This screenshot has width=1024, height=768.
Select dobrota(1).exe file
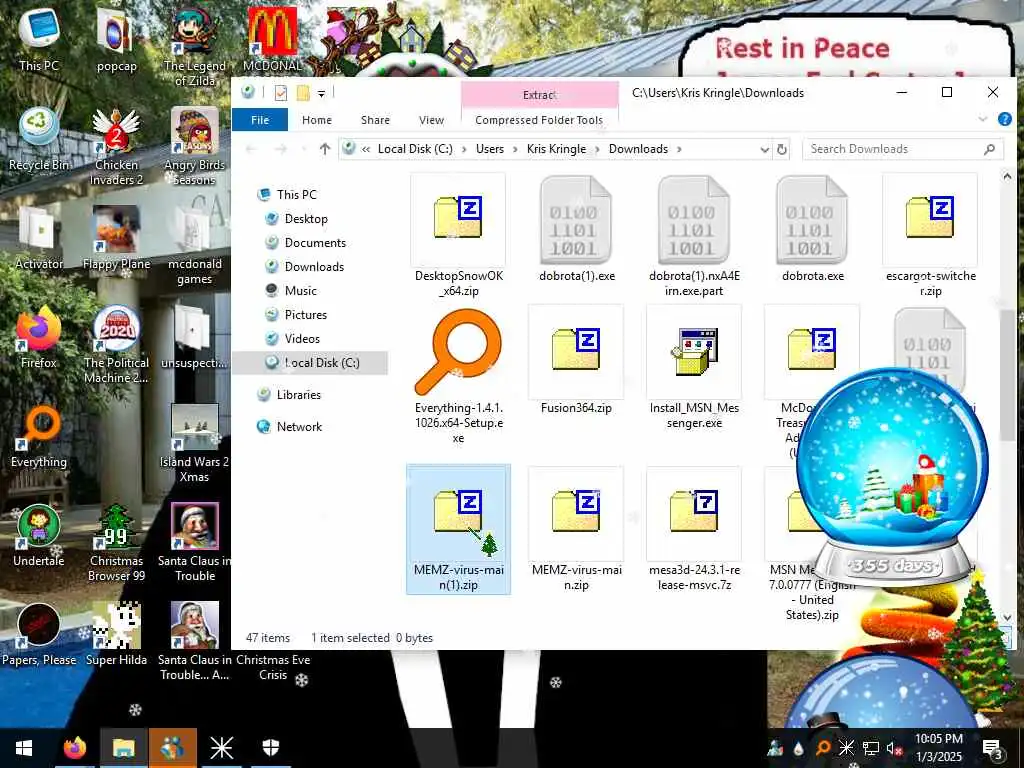click(577, 229)
